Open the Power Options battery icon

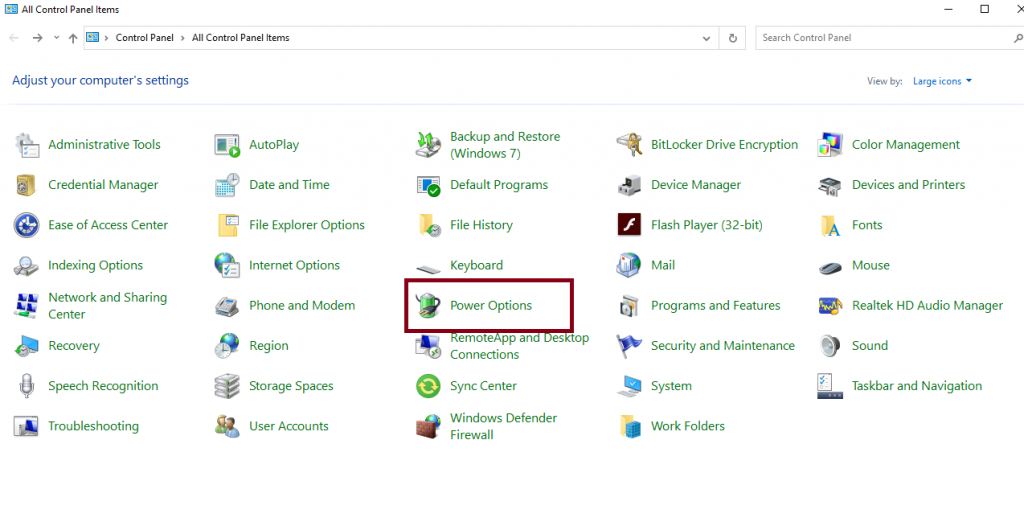pos(428,306)
